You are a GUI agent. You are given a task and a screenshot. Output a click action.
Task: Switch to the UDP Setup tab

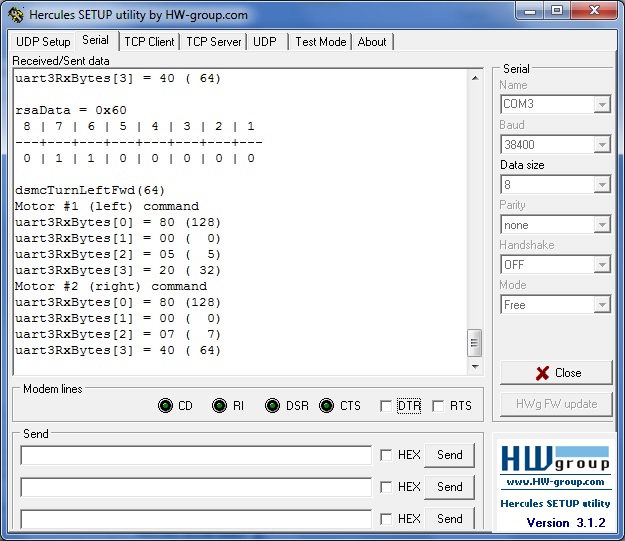(43, 42)
